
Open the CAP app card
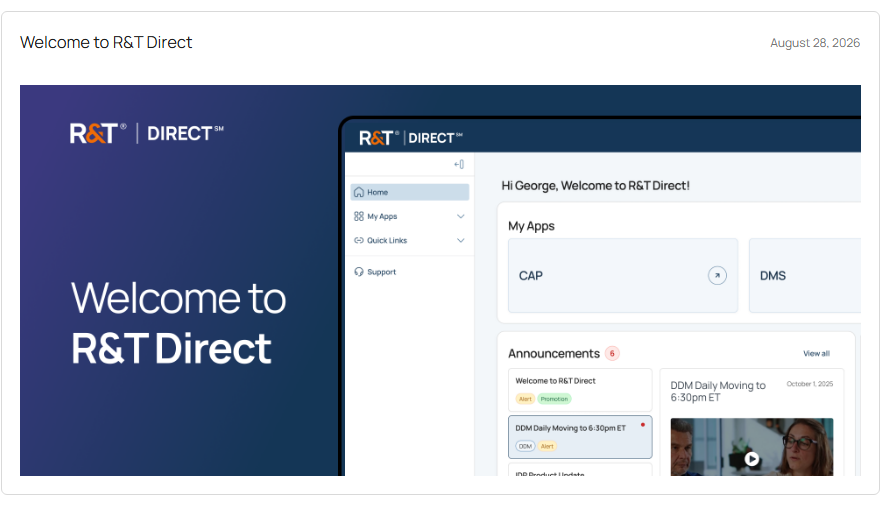tap(623, 276)
